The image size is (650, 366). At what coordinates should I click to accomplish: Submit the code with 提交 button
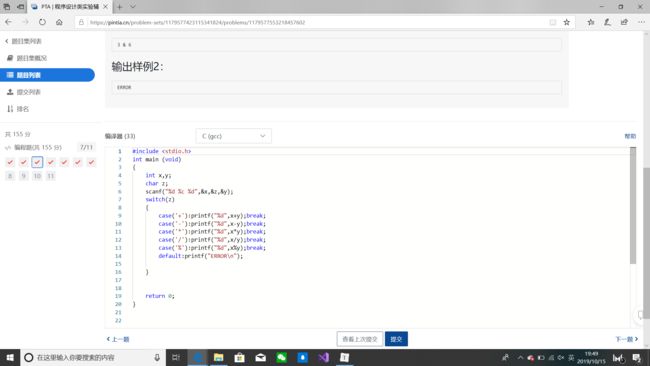[396, 339]
